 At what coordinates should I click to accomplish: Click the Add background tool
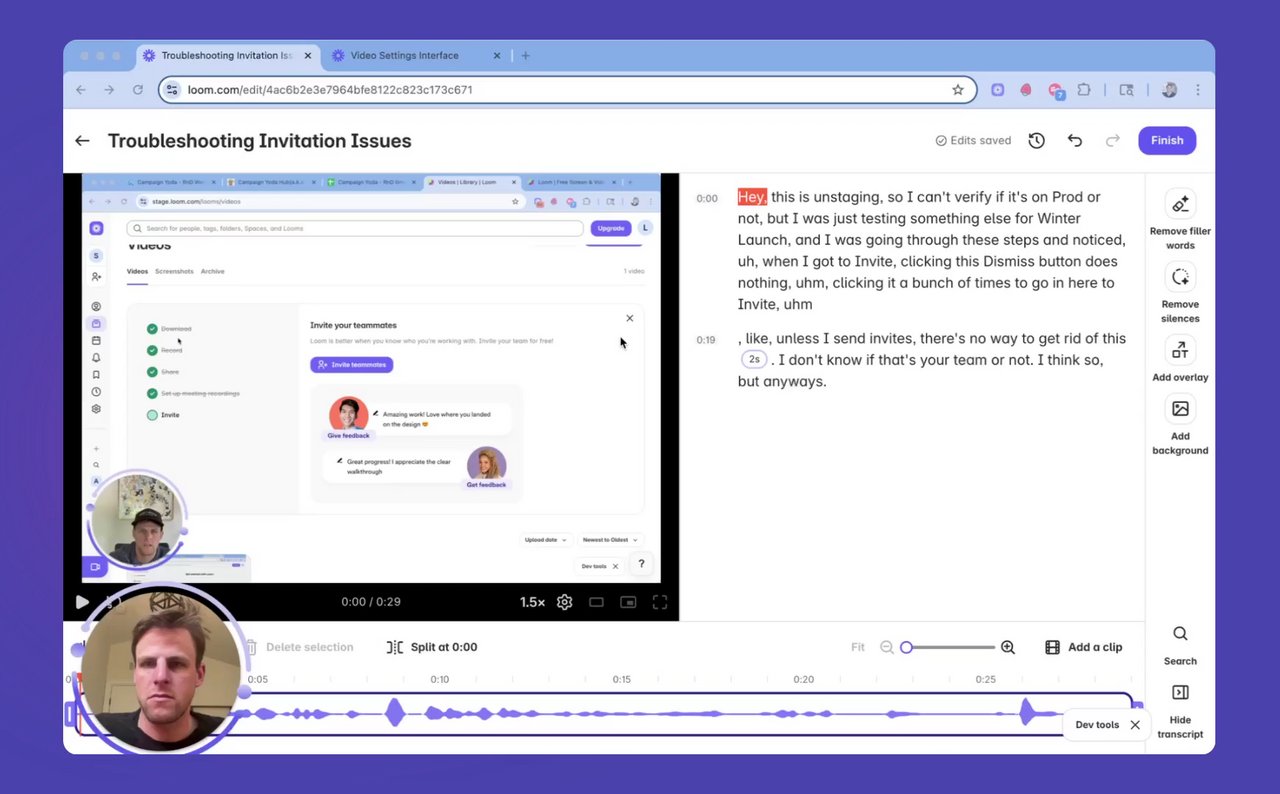coord(1180,425)
